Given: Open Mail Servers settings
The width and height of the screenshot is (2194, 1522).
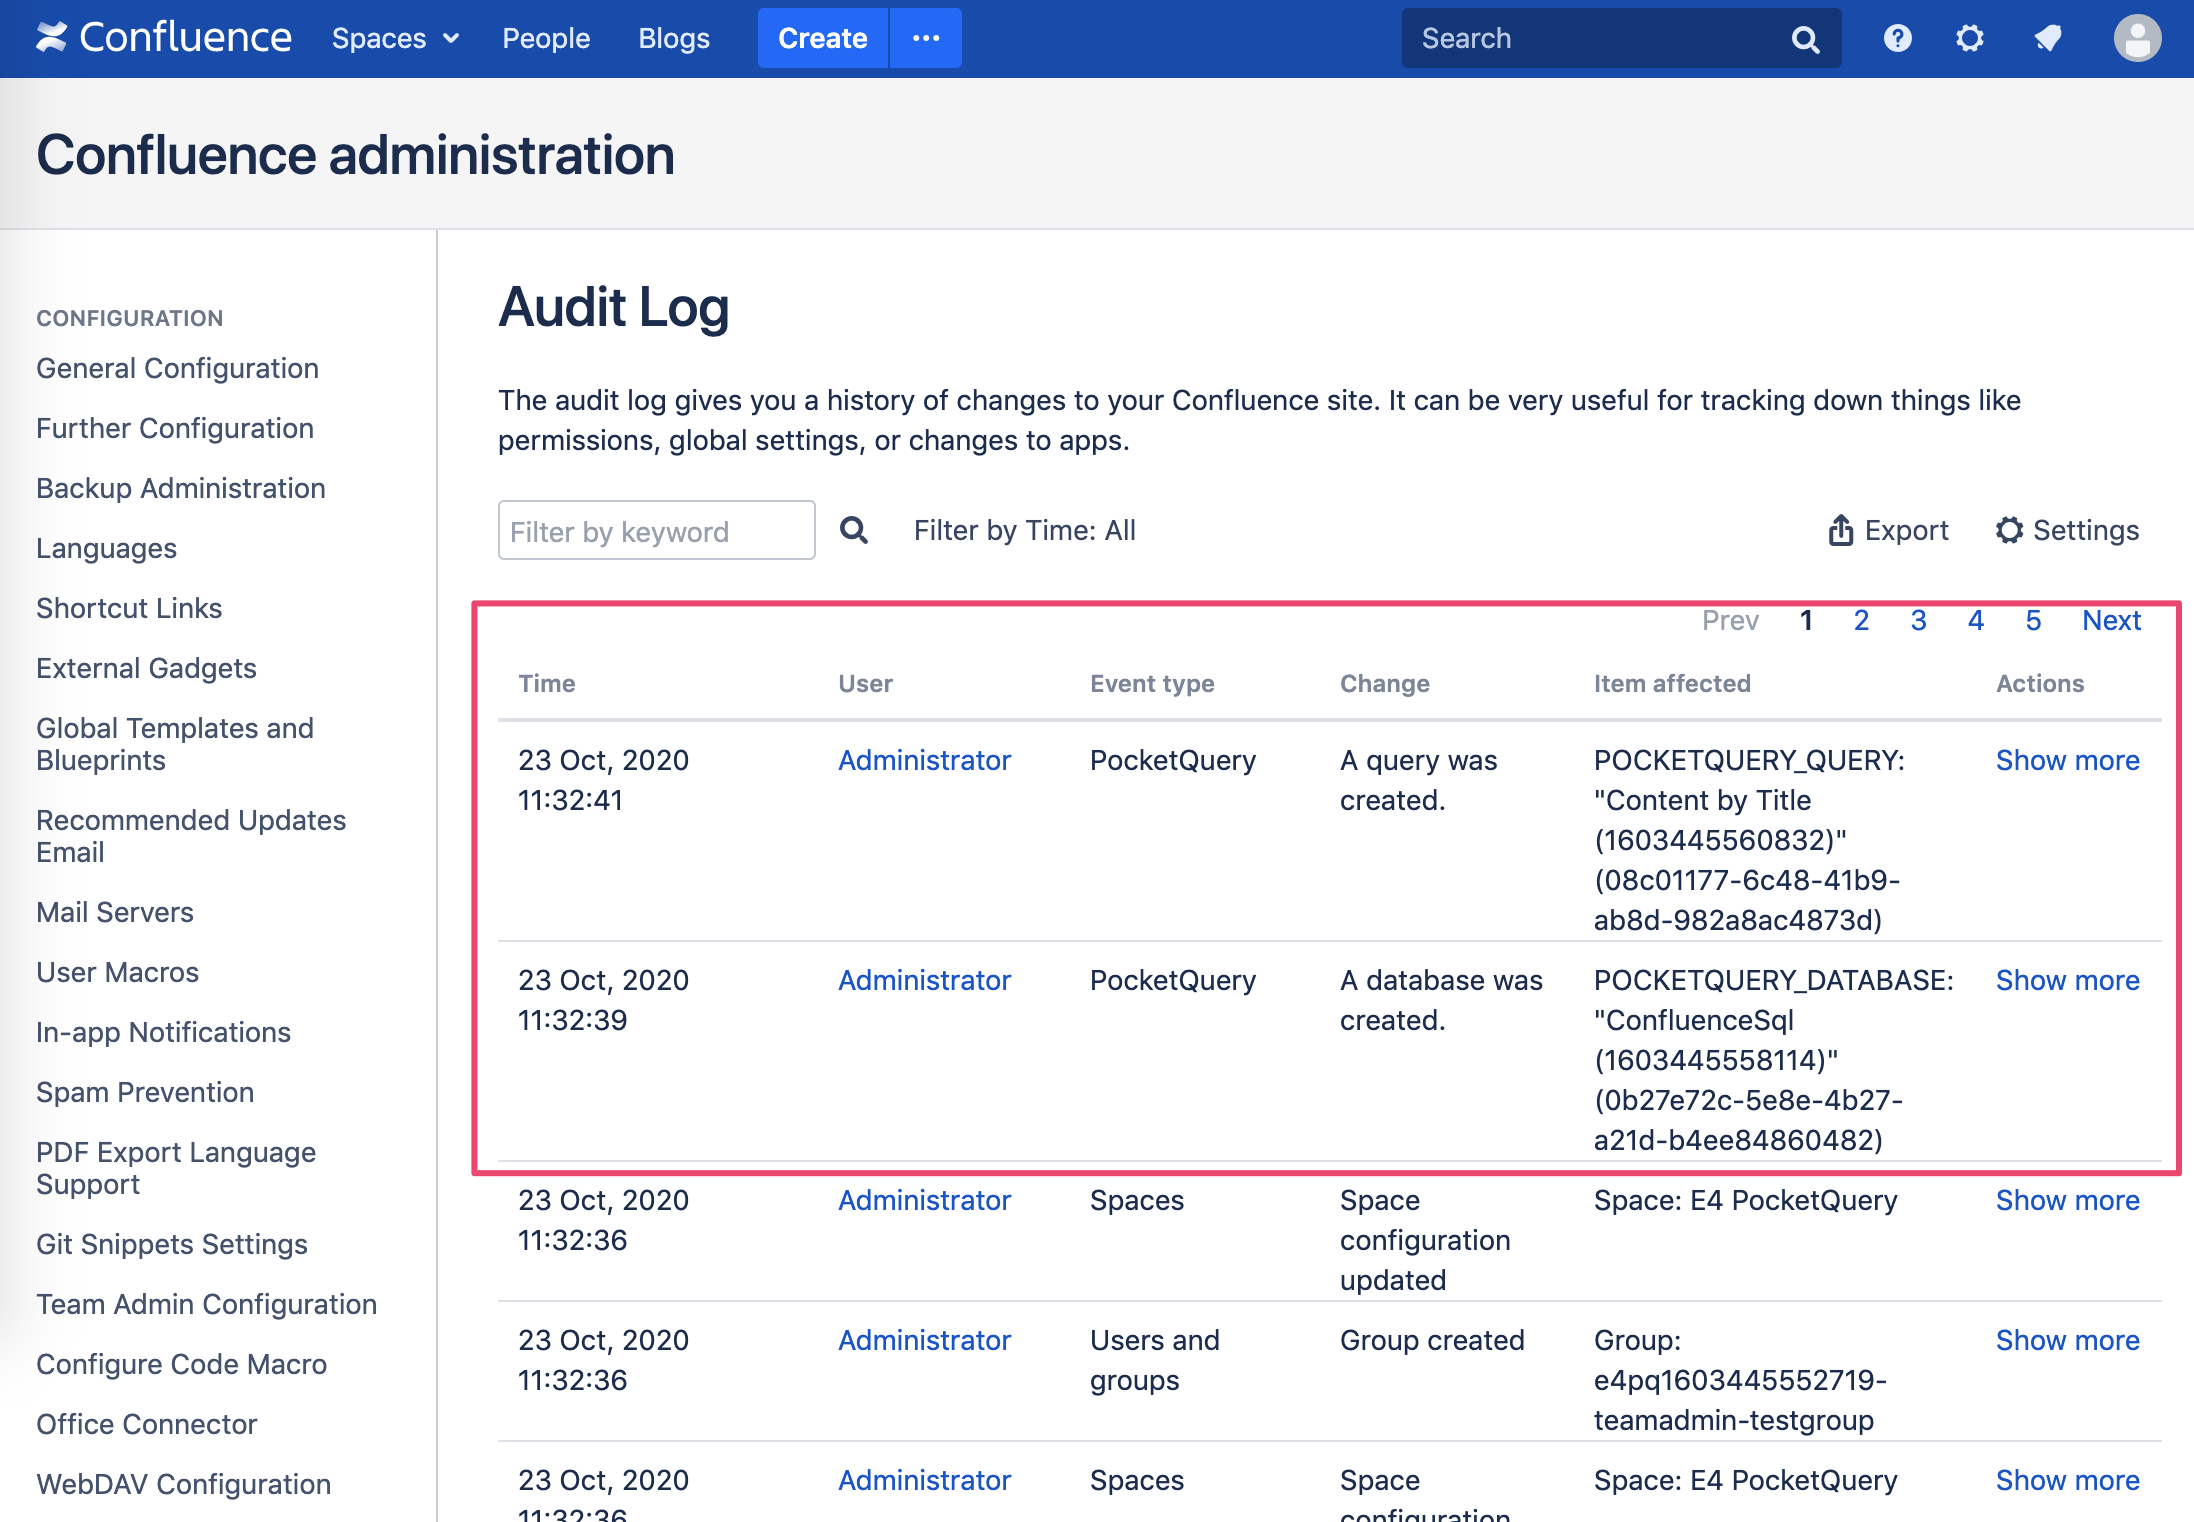Looking at the screenshot, I should 115,912.
